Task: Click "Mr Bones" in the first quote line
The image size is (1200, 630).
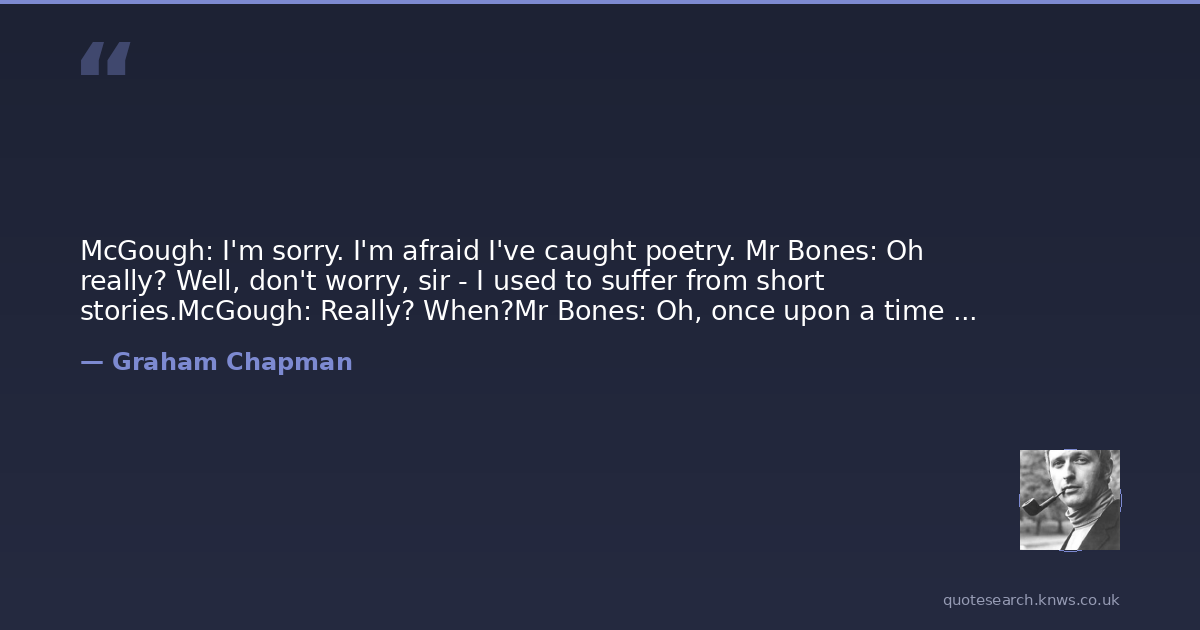Action: tap(808, 251)
